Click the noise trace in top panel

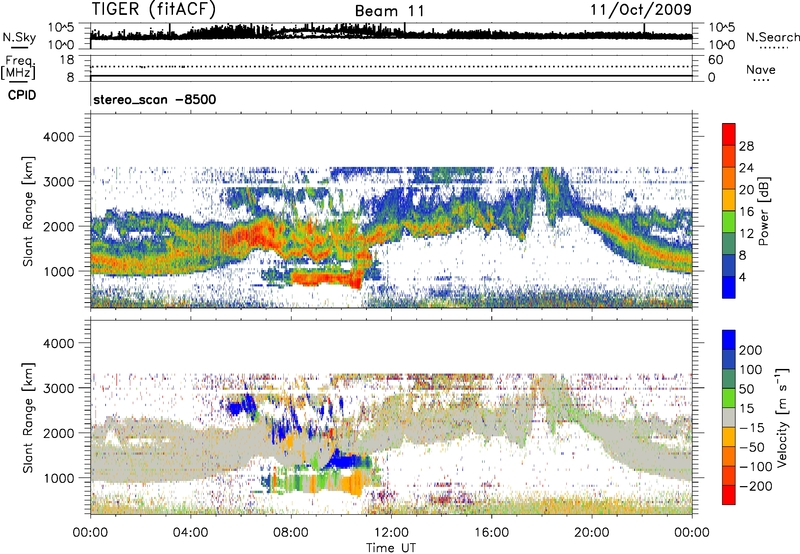point(391,33)
